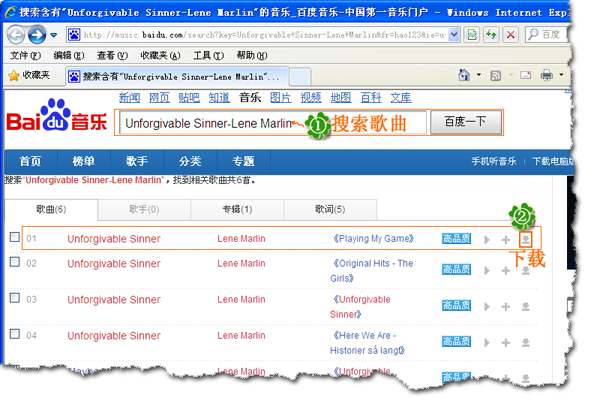Open the 贴吧 link
The height and width of the screenshot is (405, 591).
tap(189, 98)
